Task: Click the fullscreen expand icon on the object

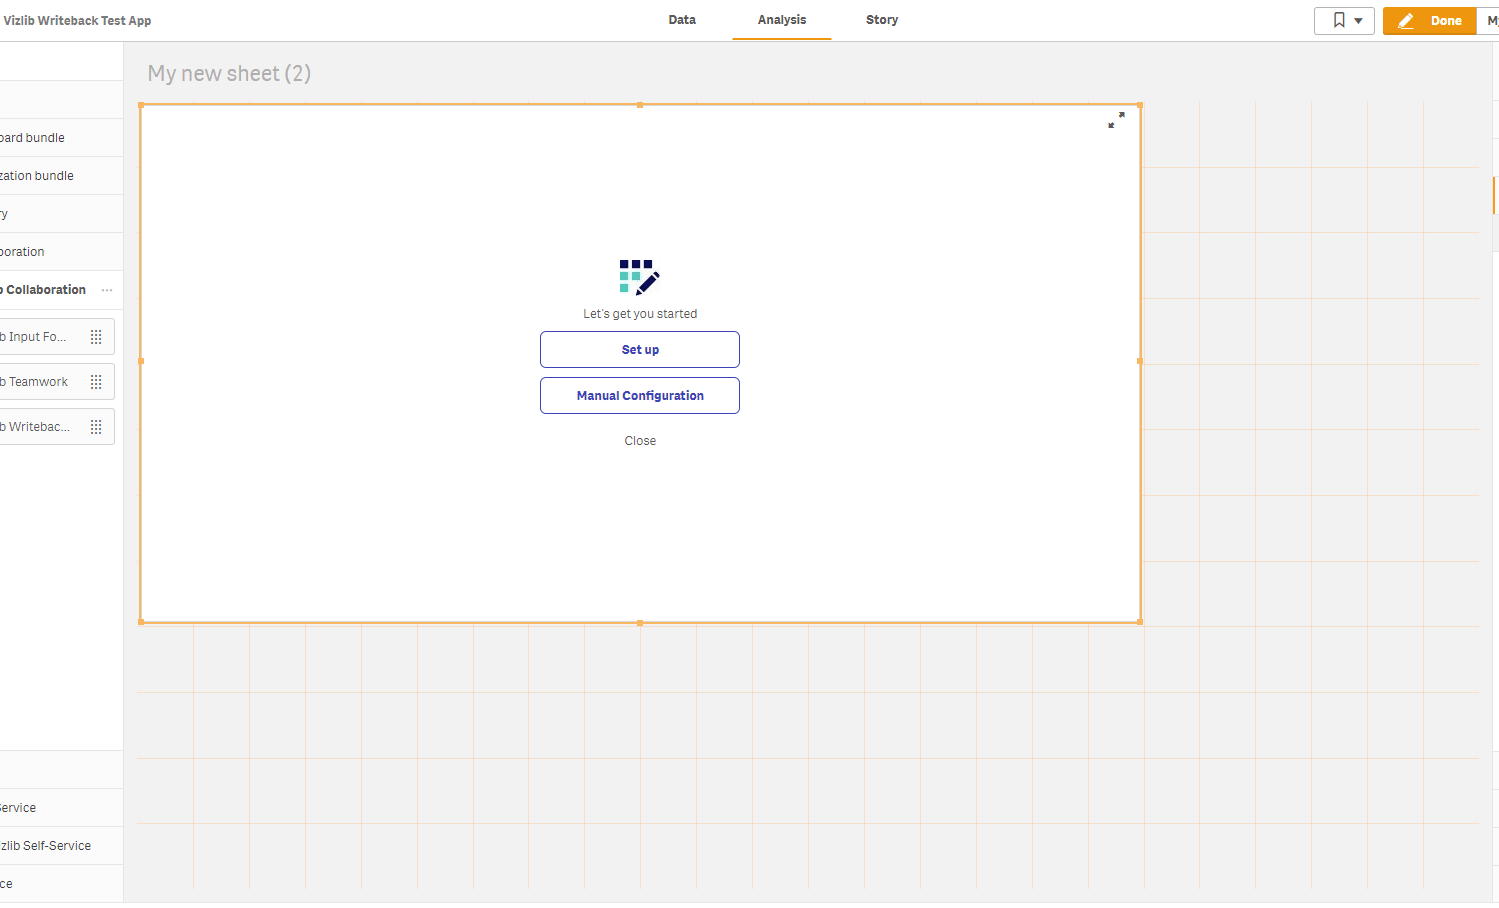Action: [x=1116, y=120]
